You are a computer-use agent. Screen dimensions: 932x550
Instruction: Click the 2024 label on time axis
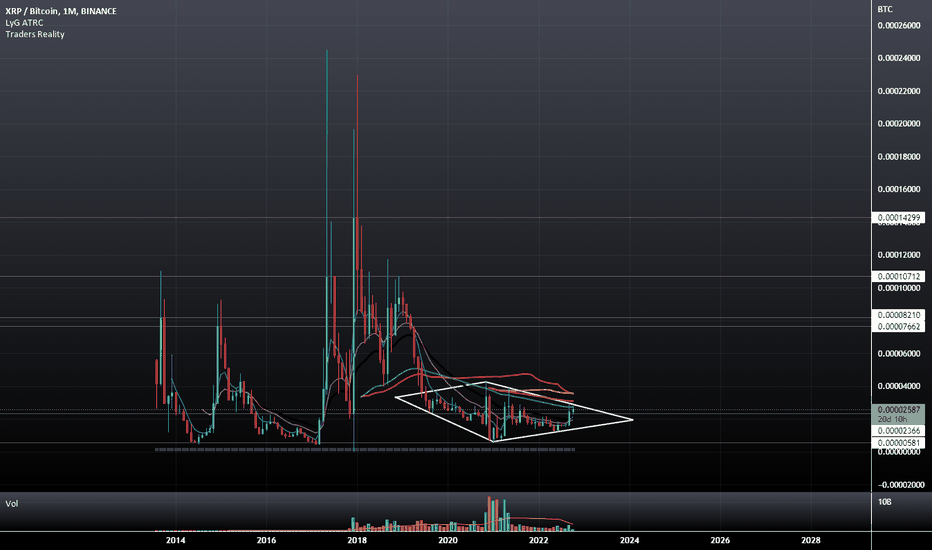coord(629,540)
